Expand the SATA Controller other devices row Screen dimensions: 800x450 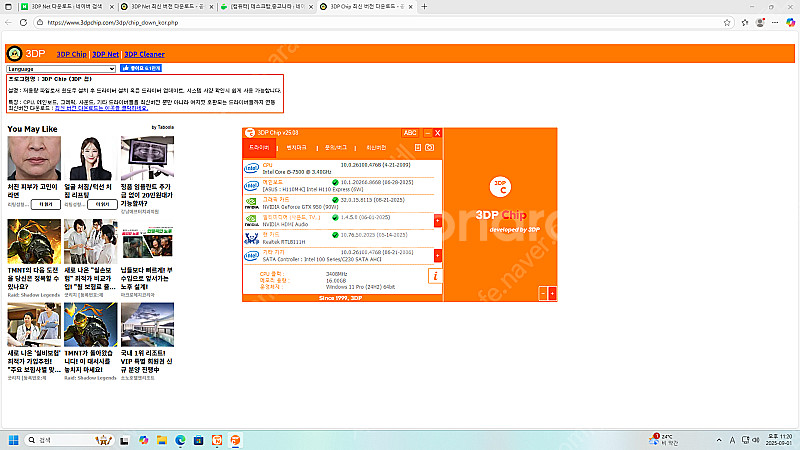(438, 255)
